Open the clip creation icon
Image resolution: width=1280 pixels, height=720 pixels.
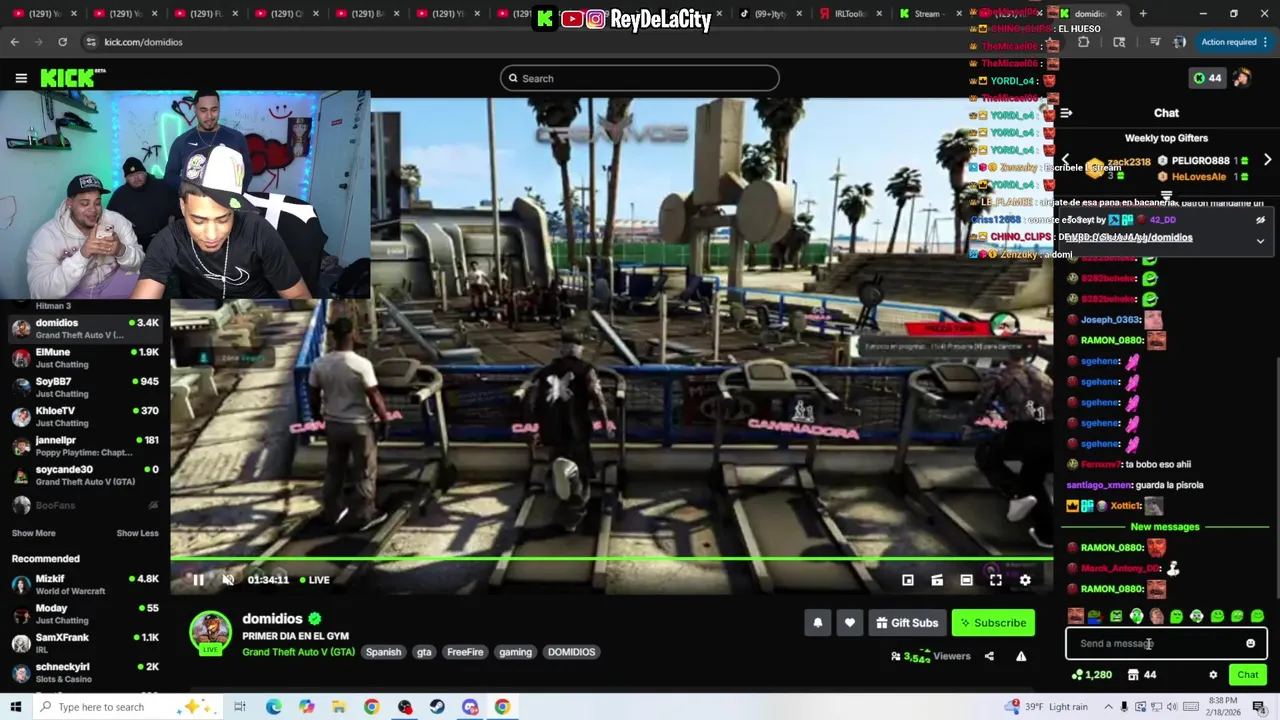coord(937,580)
